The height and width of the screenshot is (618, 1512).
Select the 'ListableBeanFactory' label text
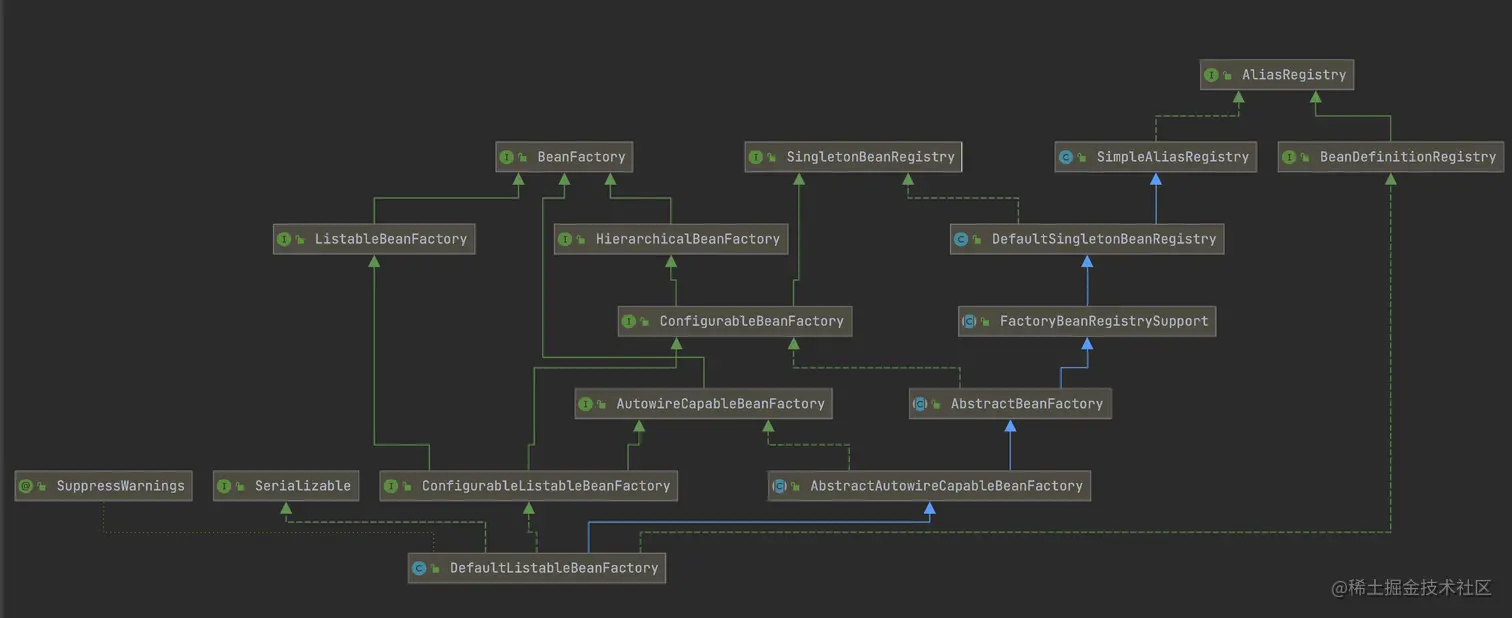[391, 239]
